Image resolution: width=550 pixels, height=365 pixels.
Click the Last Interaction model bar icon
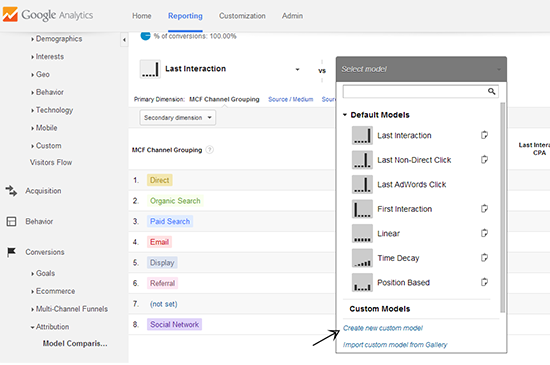tap(362, 135)
